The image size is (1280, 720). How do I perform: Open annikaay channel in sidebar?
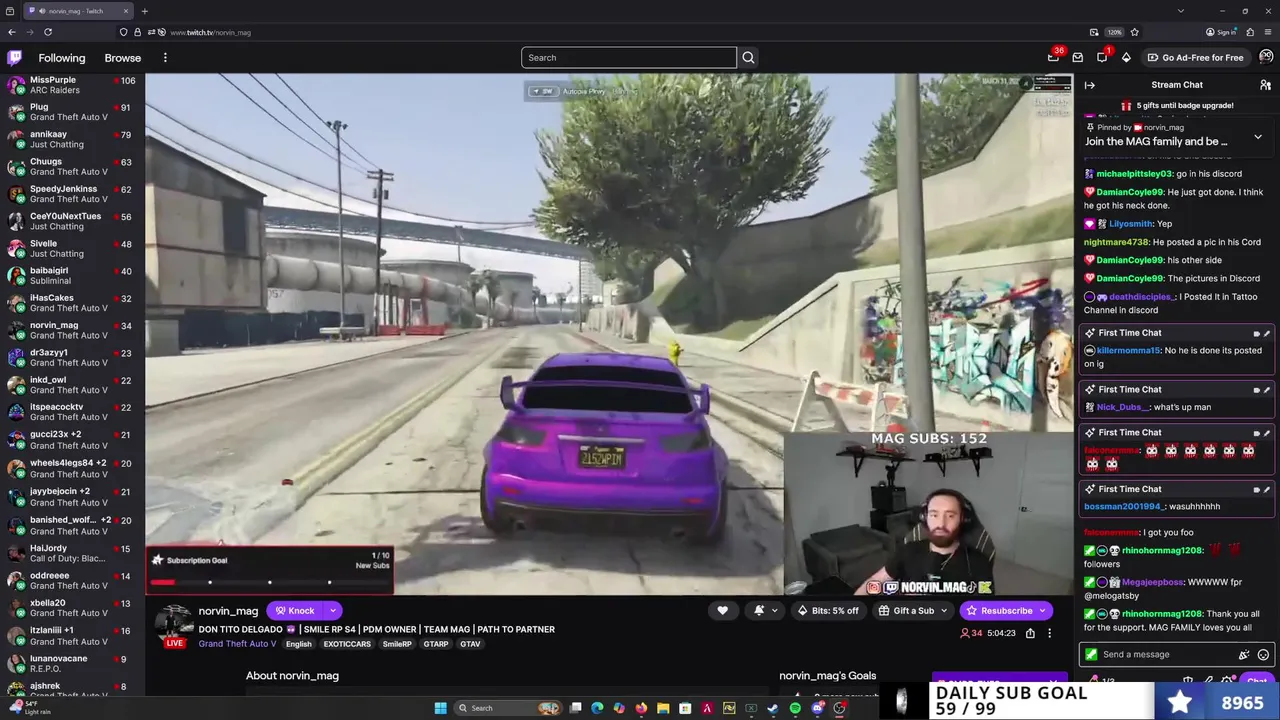tap(72, 140)
